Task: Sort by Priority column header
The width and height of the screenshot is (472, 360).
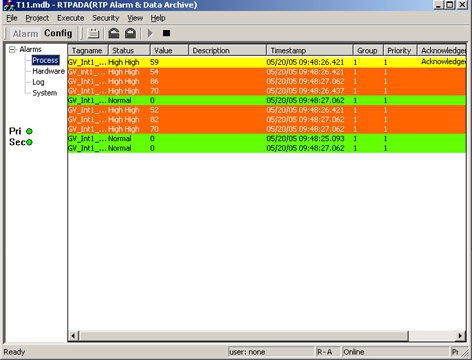Action: click(400, 50)
